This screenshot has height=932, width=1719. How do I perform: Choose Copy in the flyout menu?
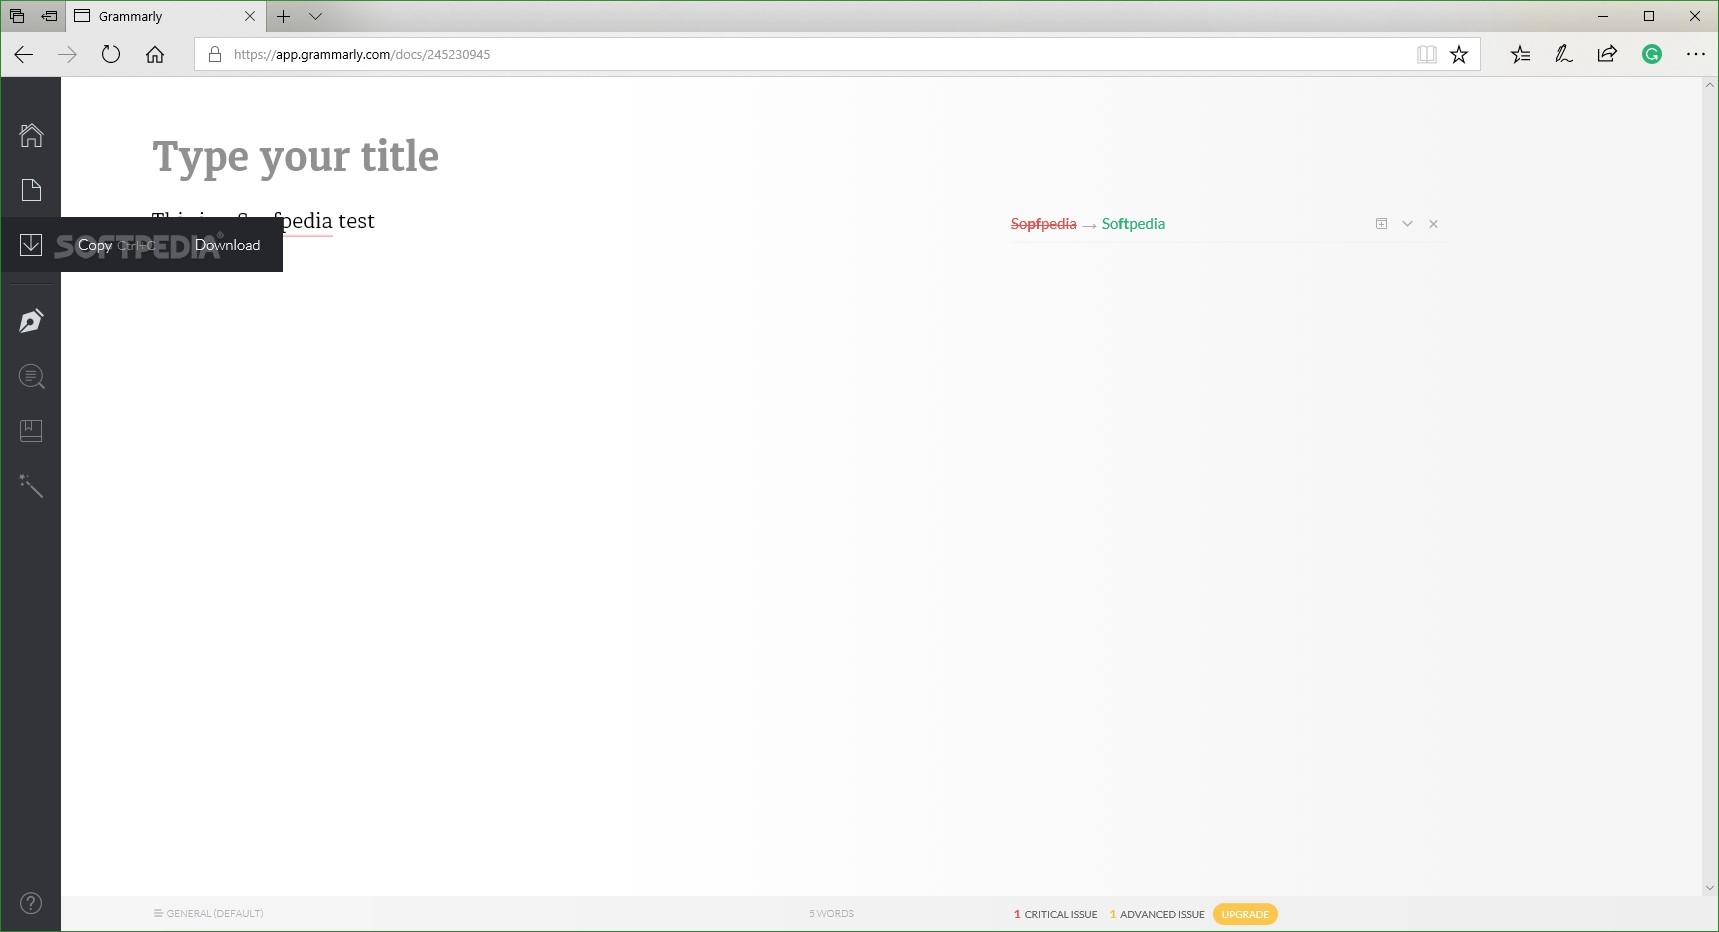coord(95,245)
